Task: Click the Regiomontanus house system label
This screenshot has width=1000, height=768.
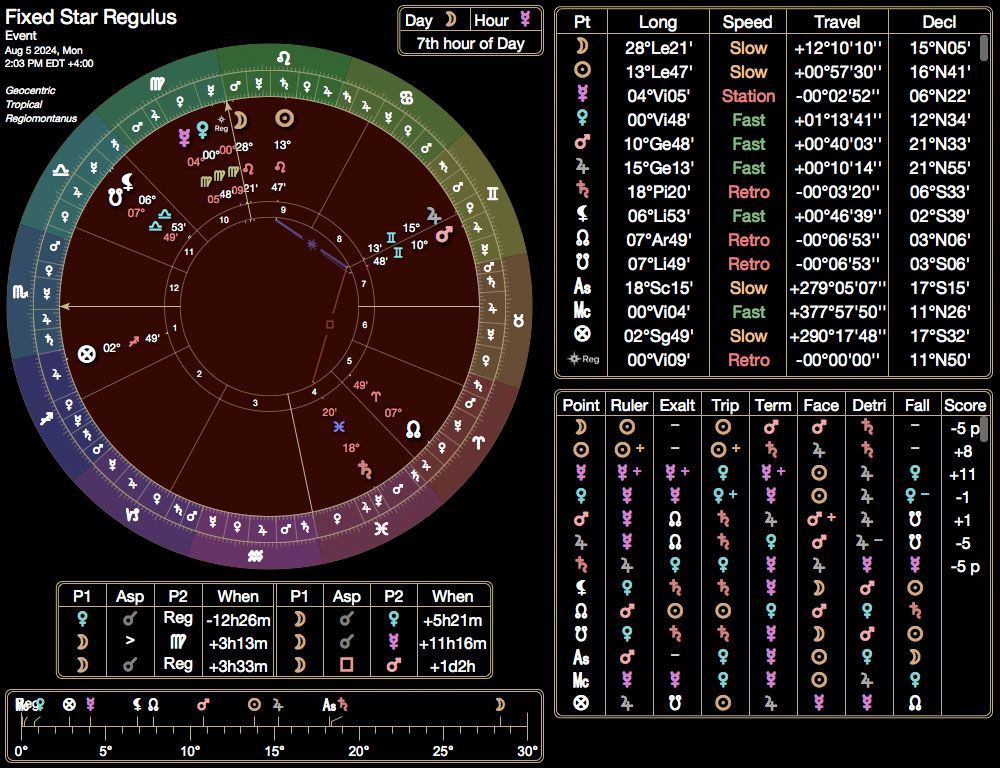Action: (x=41, y=119)
